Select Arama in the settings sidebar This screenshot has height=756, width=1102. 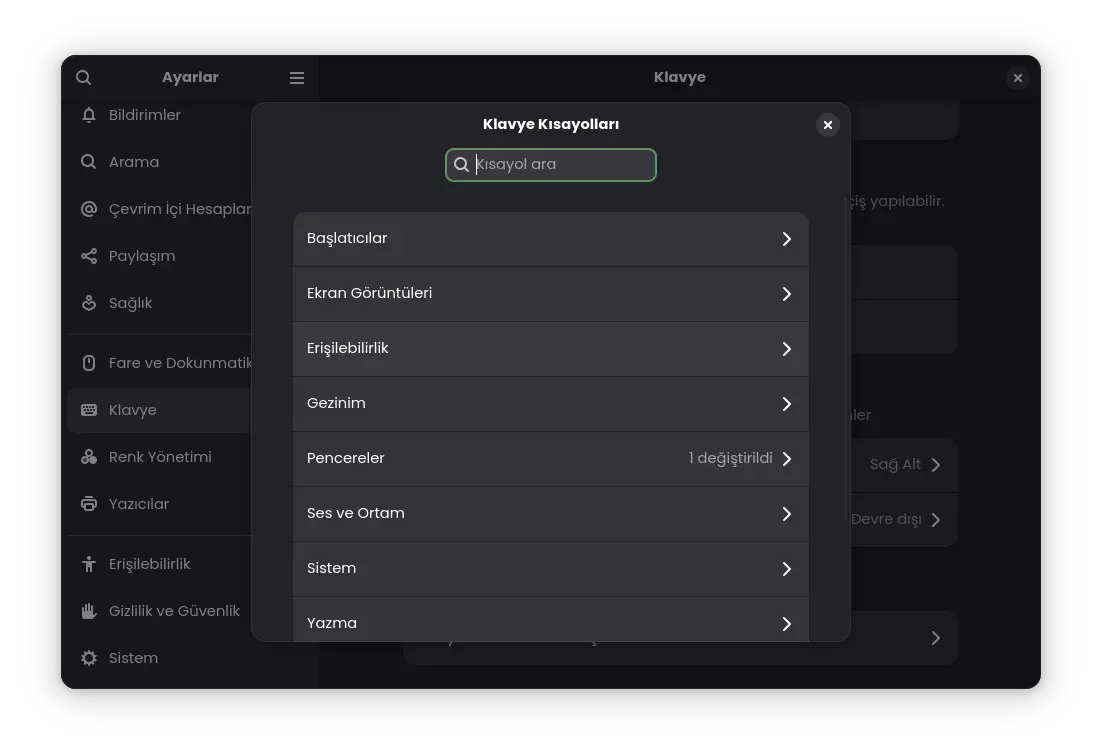(160, 162)
